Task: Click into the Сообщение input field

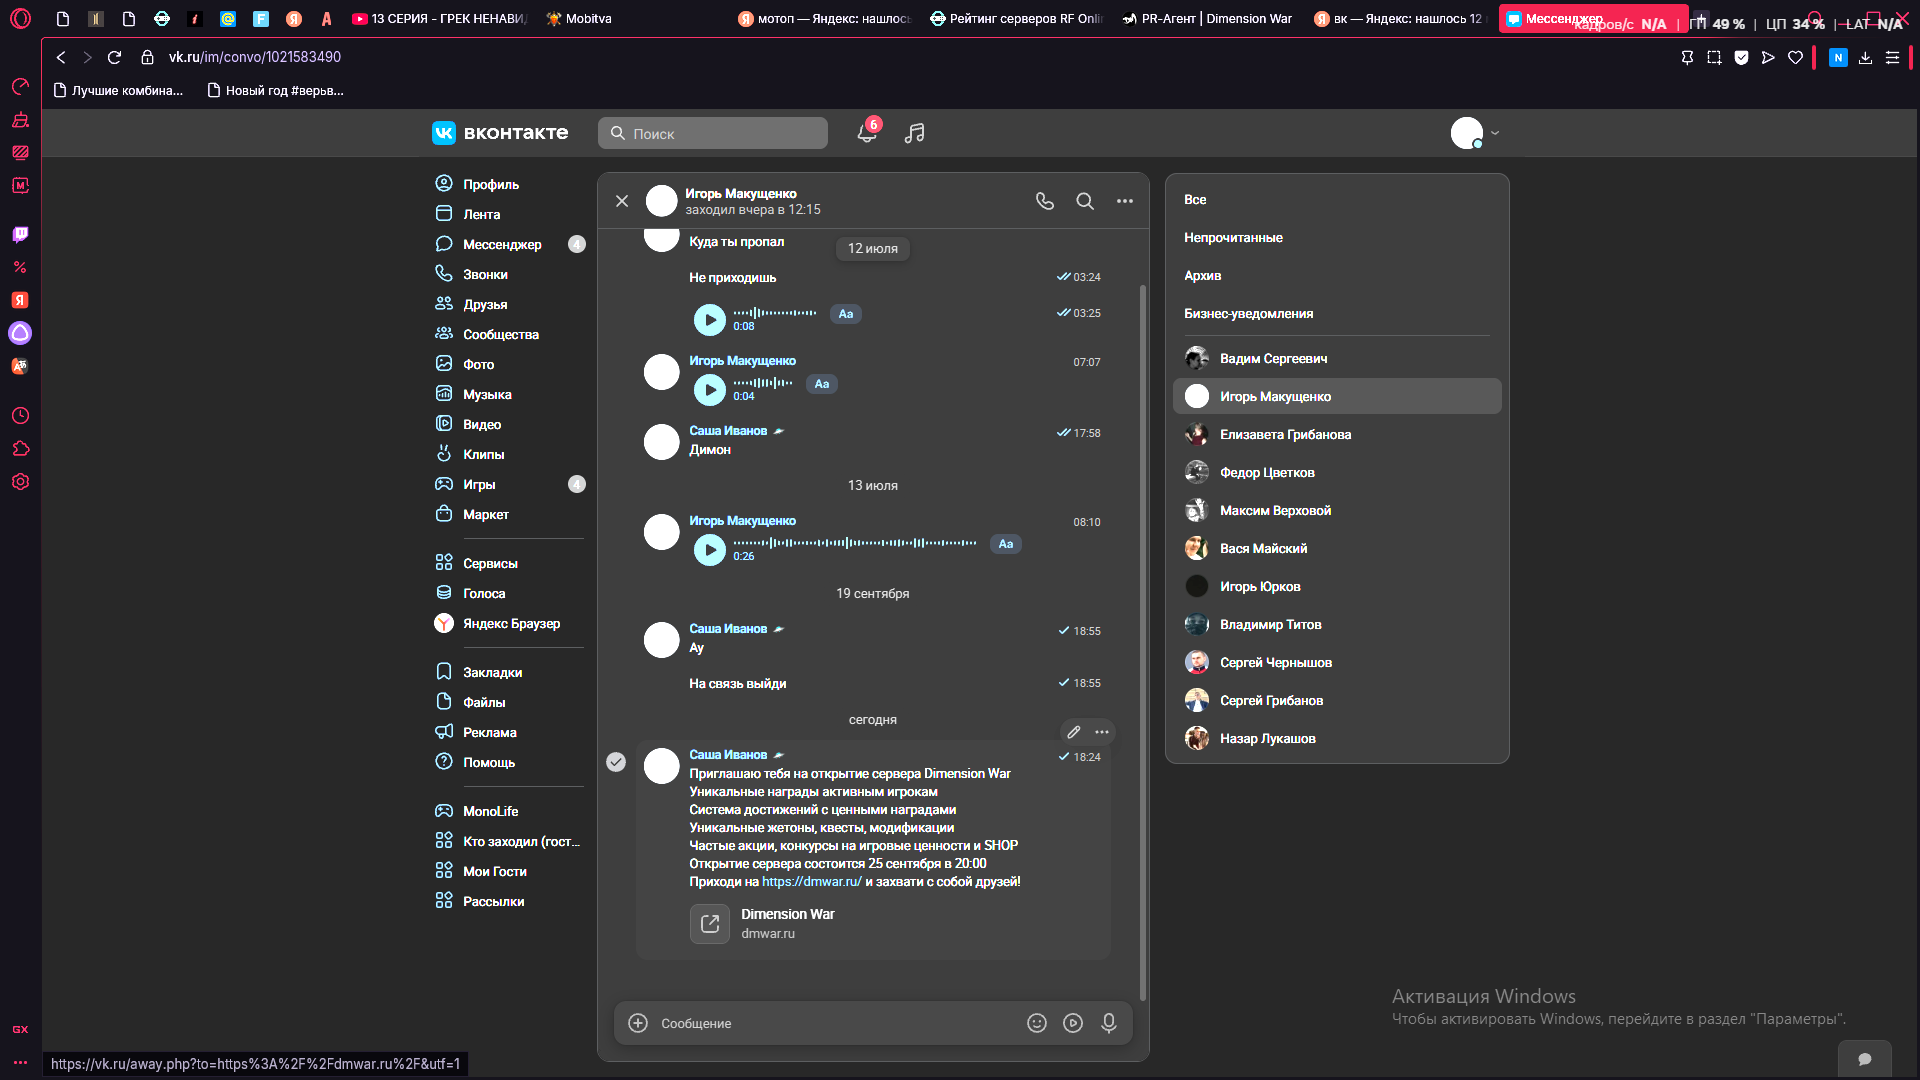Action: tap(838, 1023)
